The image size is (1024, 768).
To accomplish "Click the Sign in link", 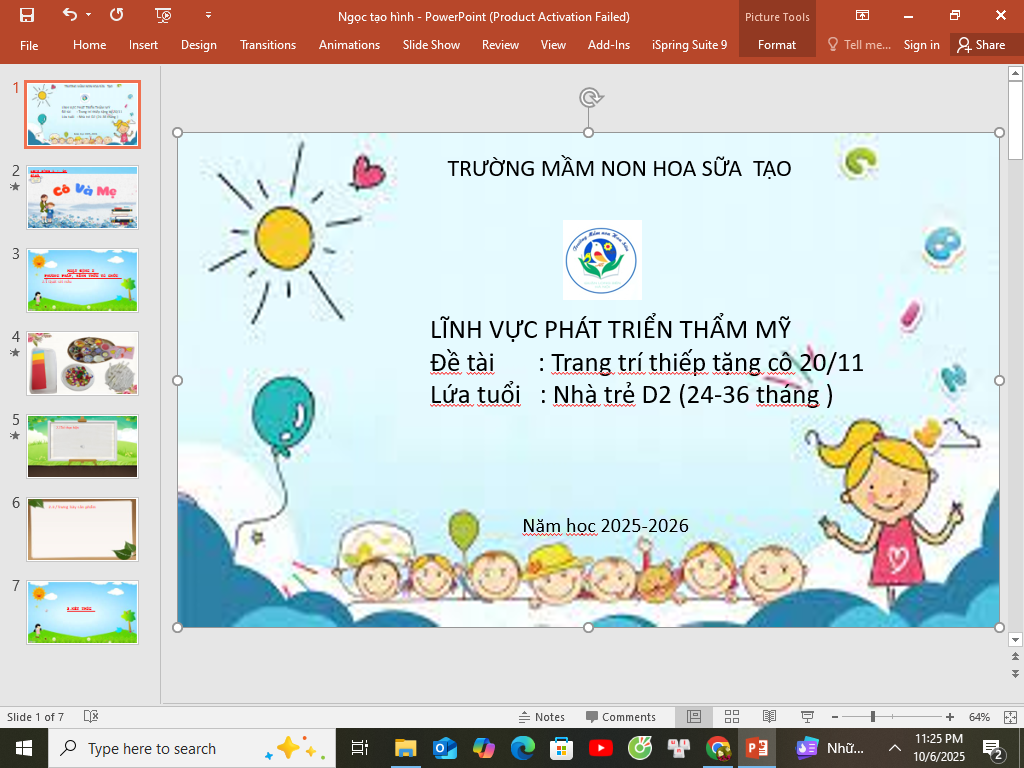I will (921, 45).
